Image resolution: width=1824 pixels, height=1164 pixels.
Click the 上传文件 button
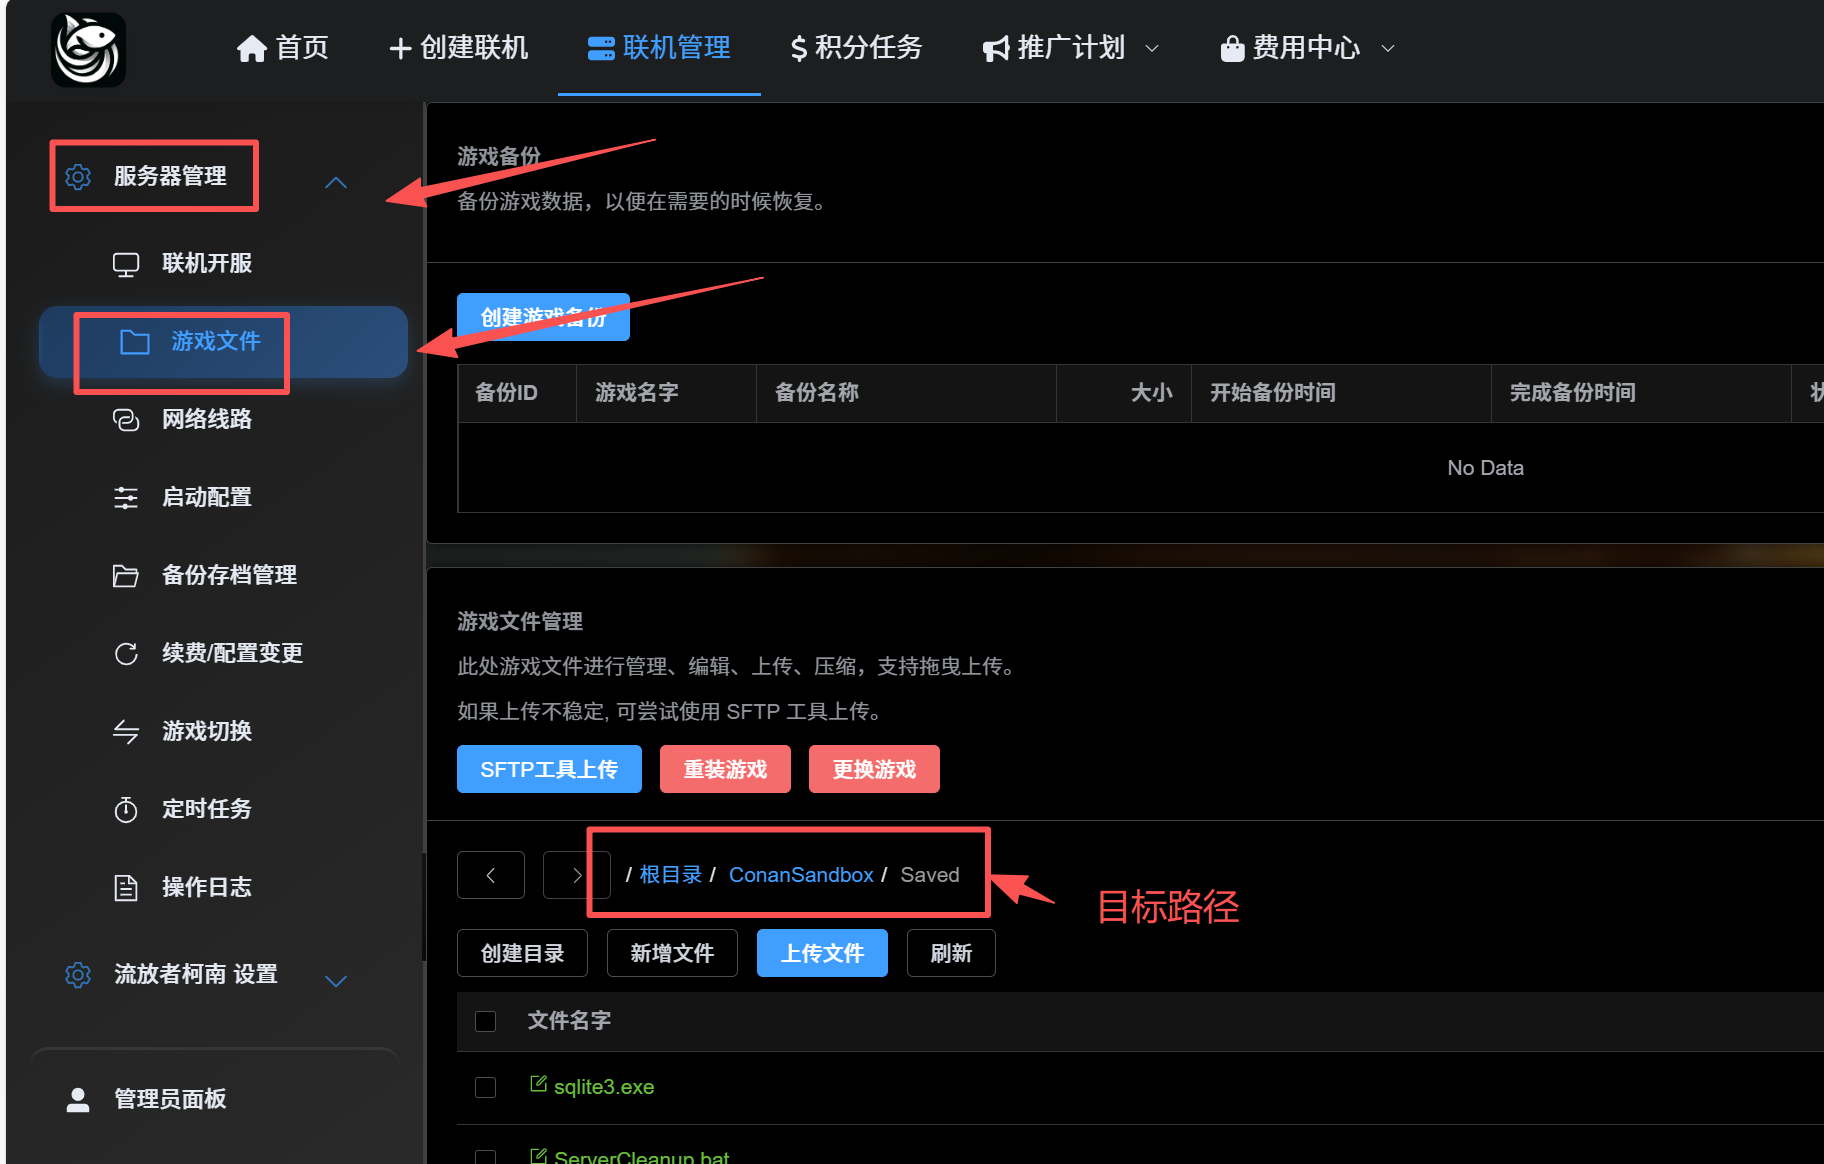(x=822, y=953)
